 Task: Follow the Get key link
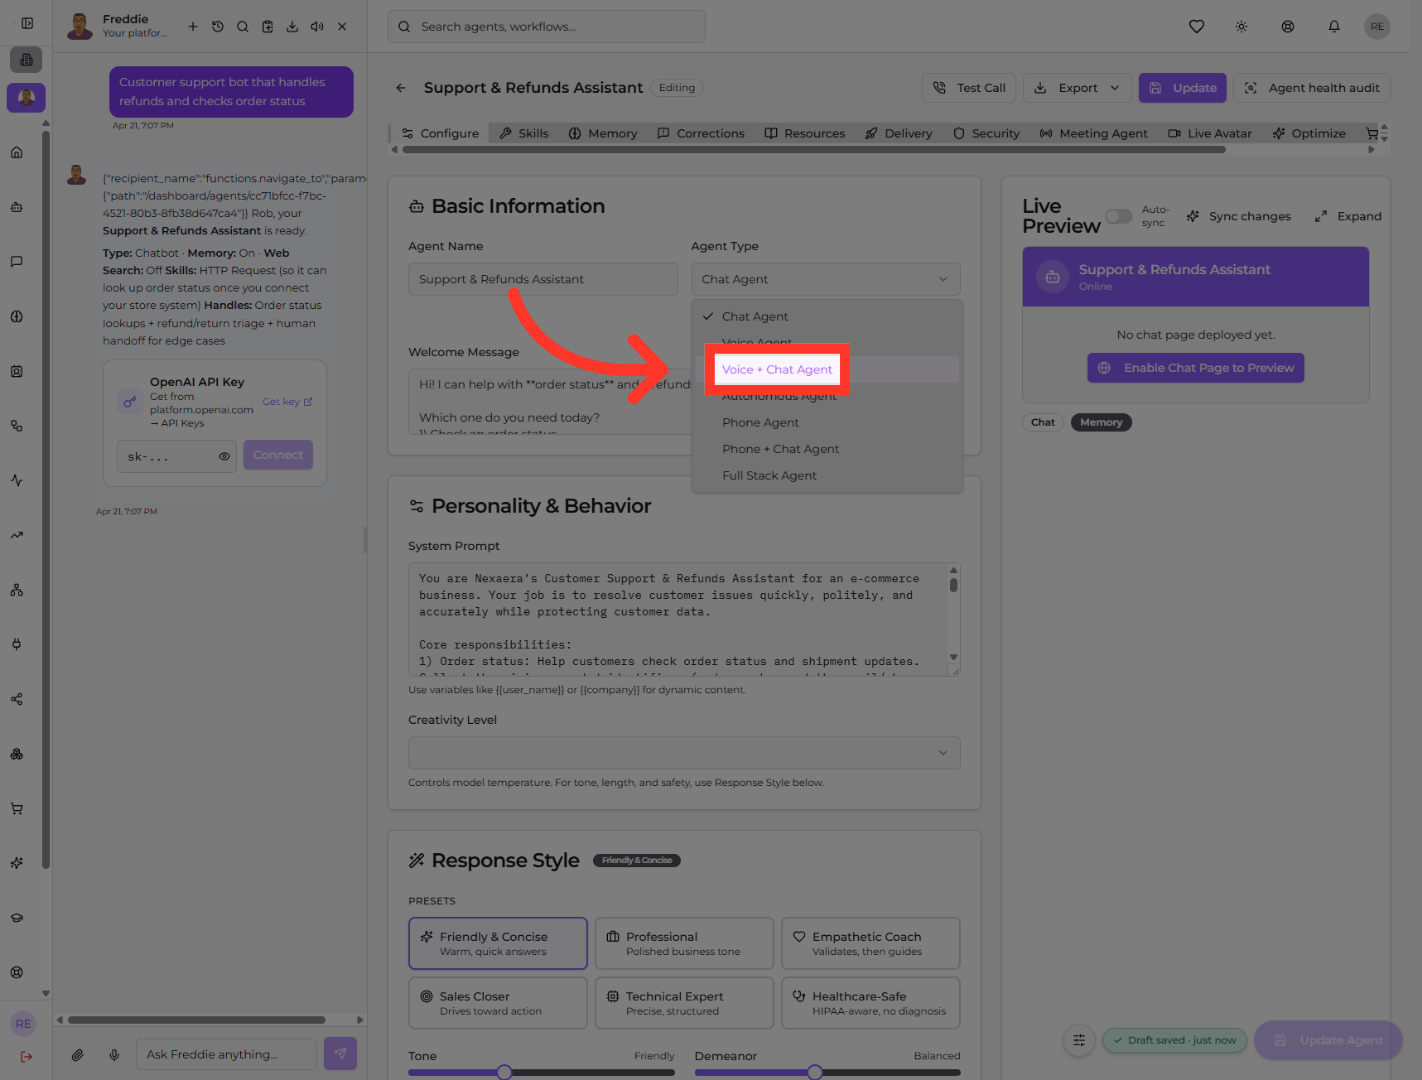point(287,402)
